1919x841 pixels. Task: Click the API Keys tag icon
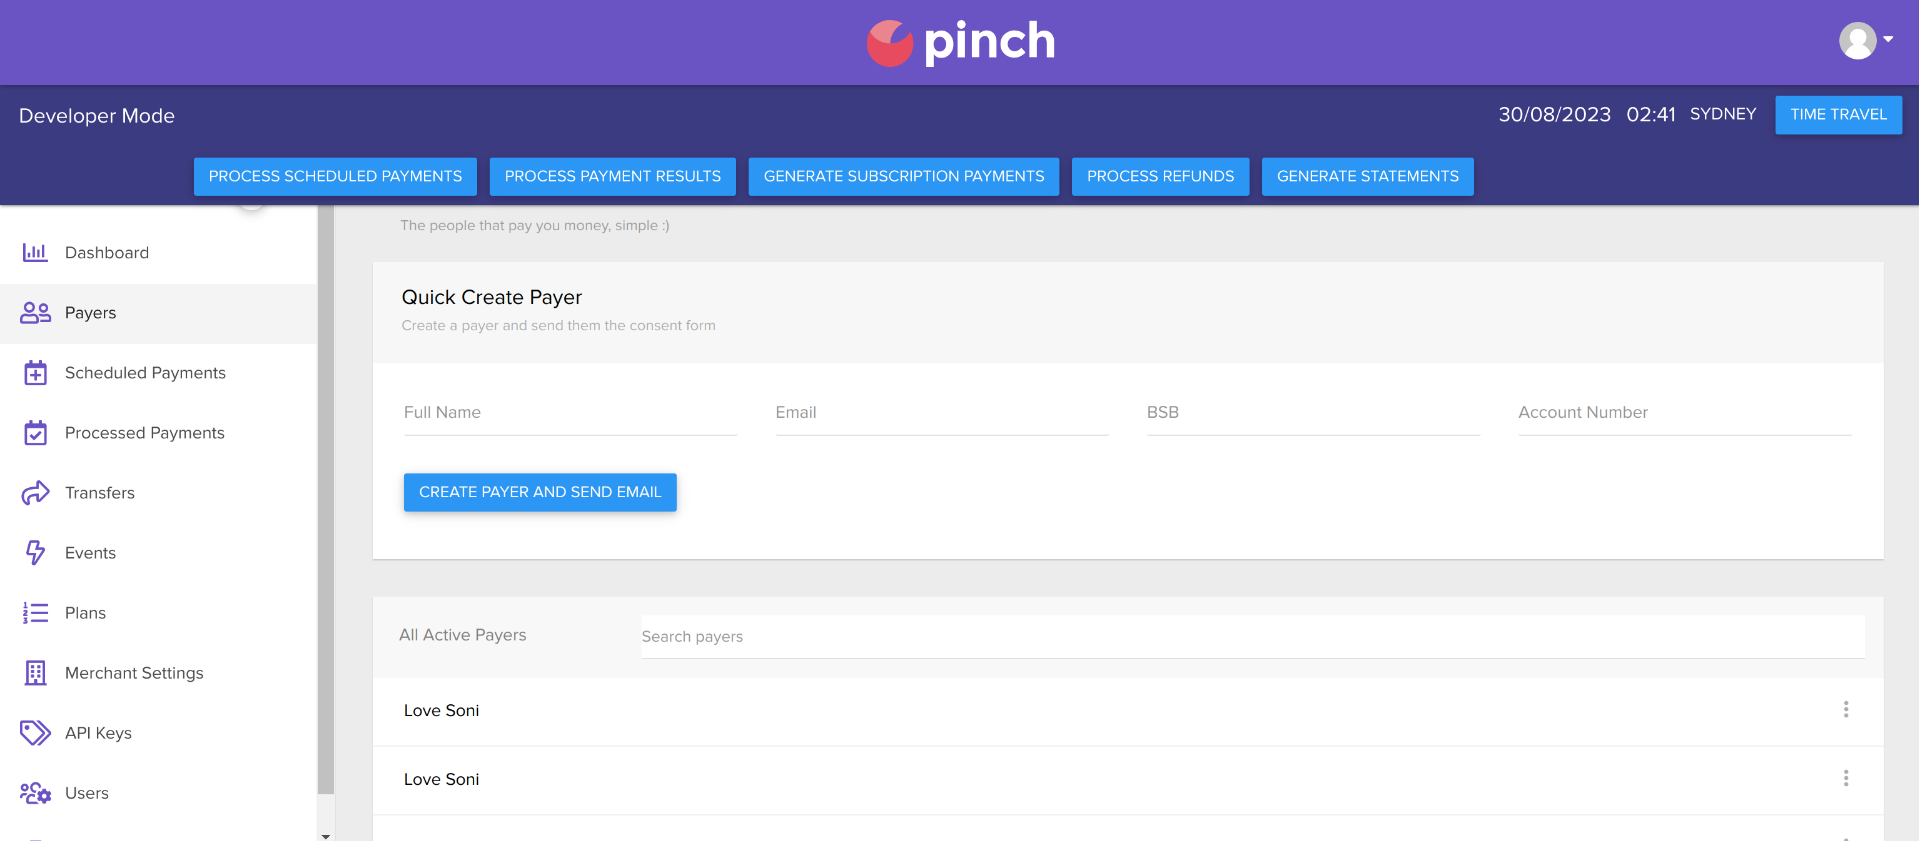(35, 733)
